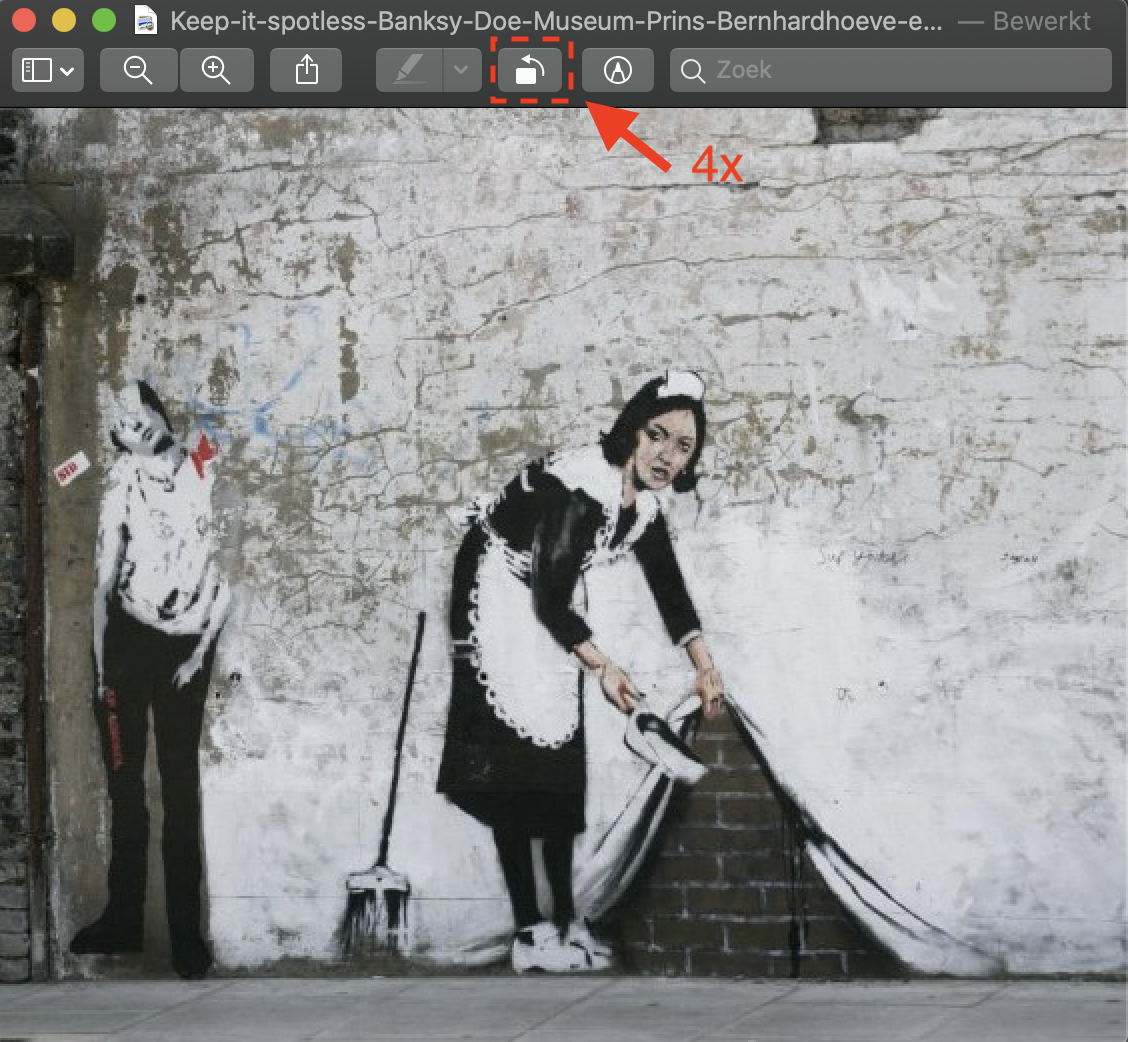Viewport: 1128px width, 1042px height.
Task: Close the Preview window
Action: tap(24, 20)
